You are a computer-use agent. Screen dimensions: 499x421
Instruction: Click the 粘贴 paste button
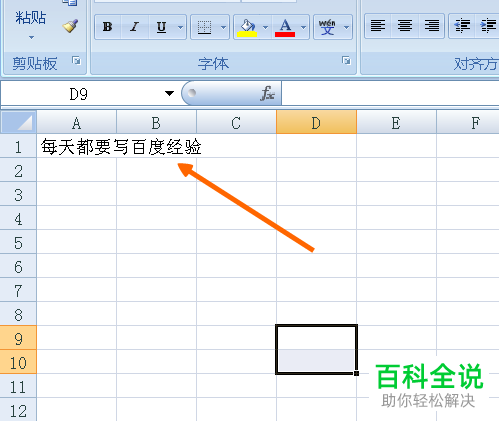(31, 17)
